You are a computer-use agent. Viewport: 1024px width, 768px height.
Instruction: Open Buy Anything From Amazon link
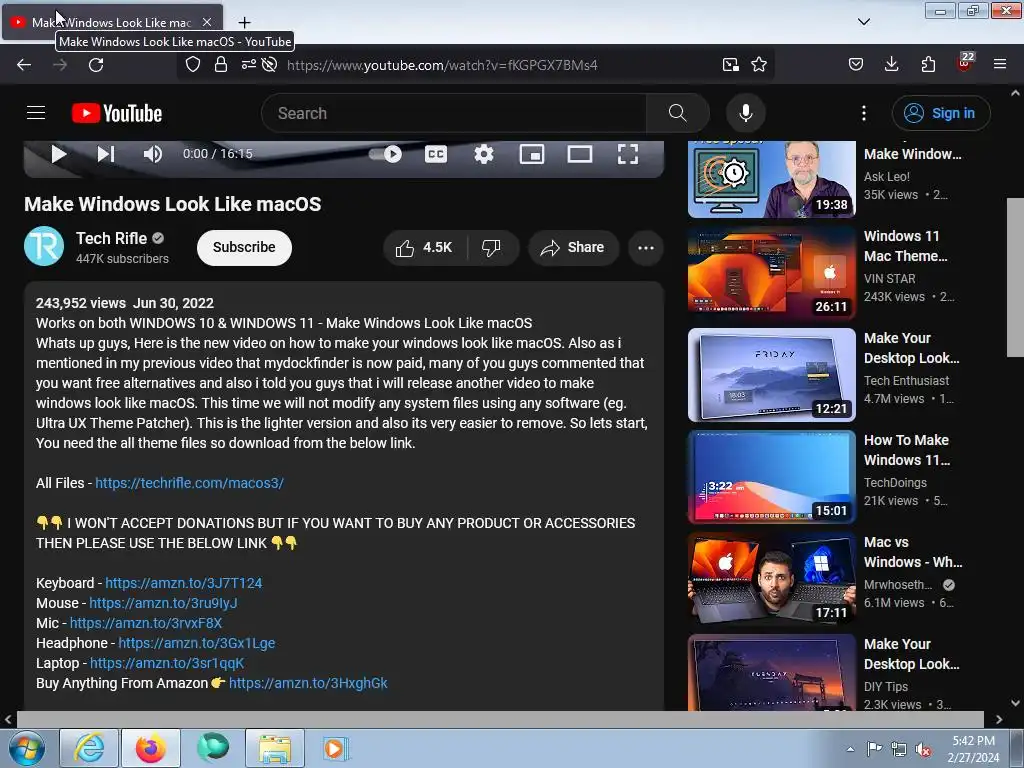tap(308, 683)
